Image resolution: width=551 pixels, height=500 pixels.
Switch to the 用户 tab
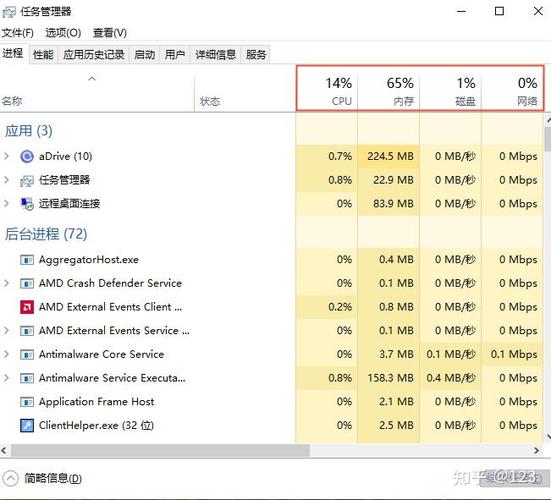tap(175, 54)
